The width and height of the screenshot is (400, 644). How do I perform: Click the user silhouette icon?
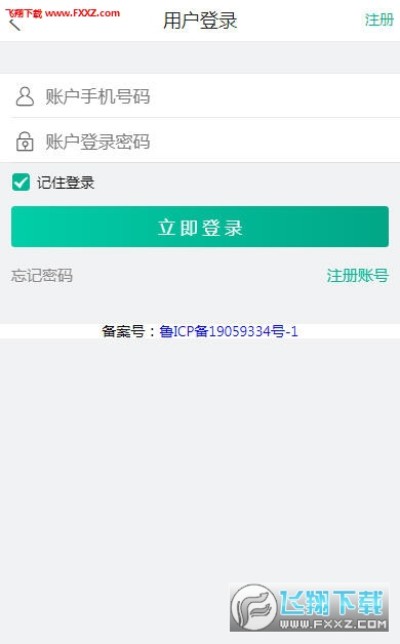click(x=25, y=97)
